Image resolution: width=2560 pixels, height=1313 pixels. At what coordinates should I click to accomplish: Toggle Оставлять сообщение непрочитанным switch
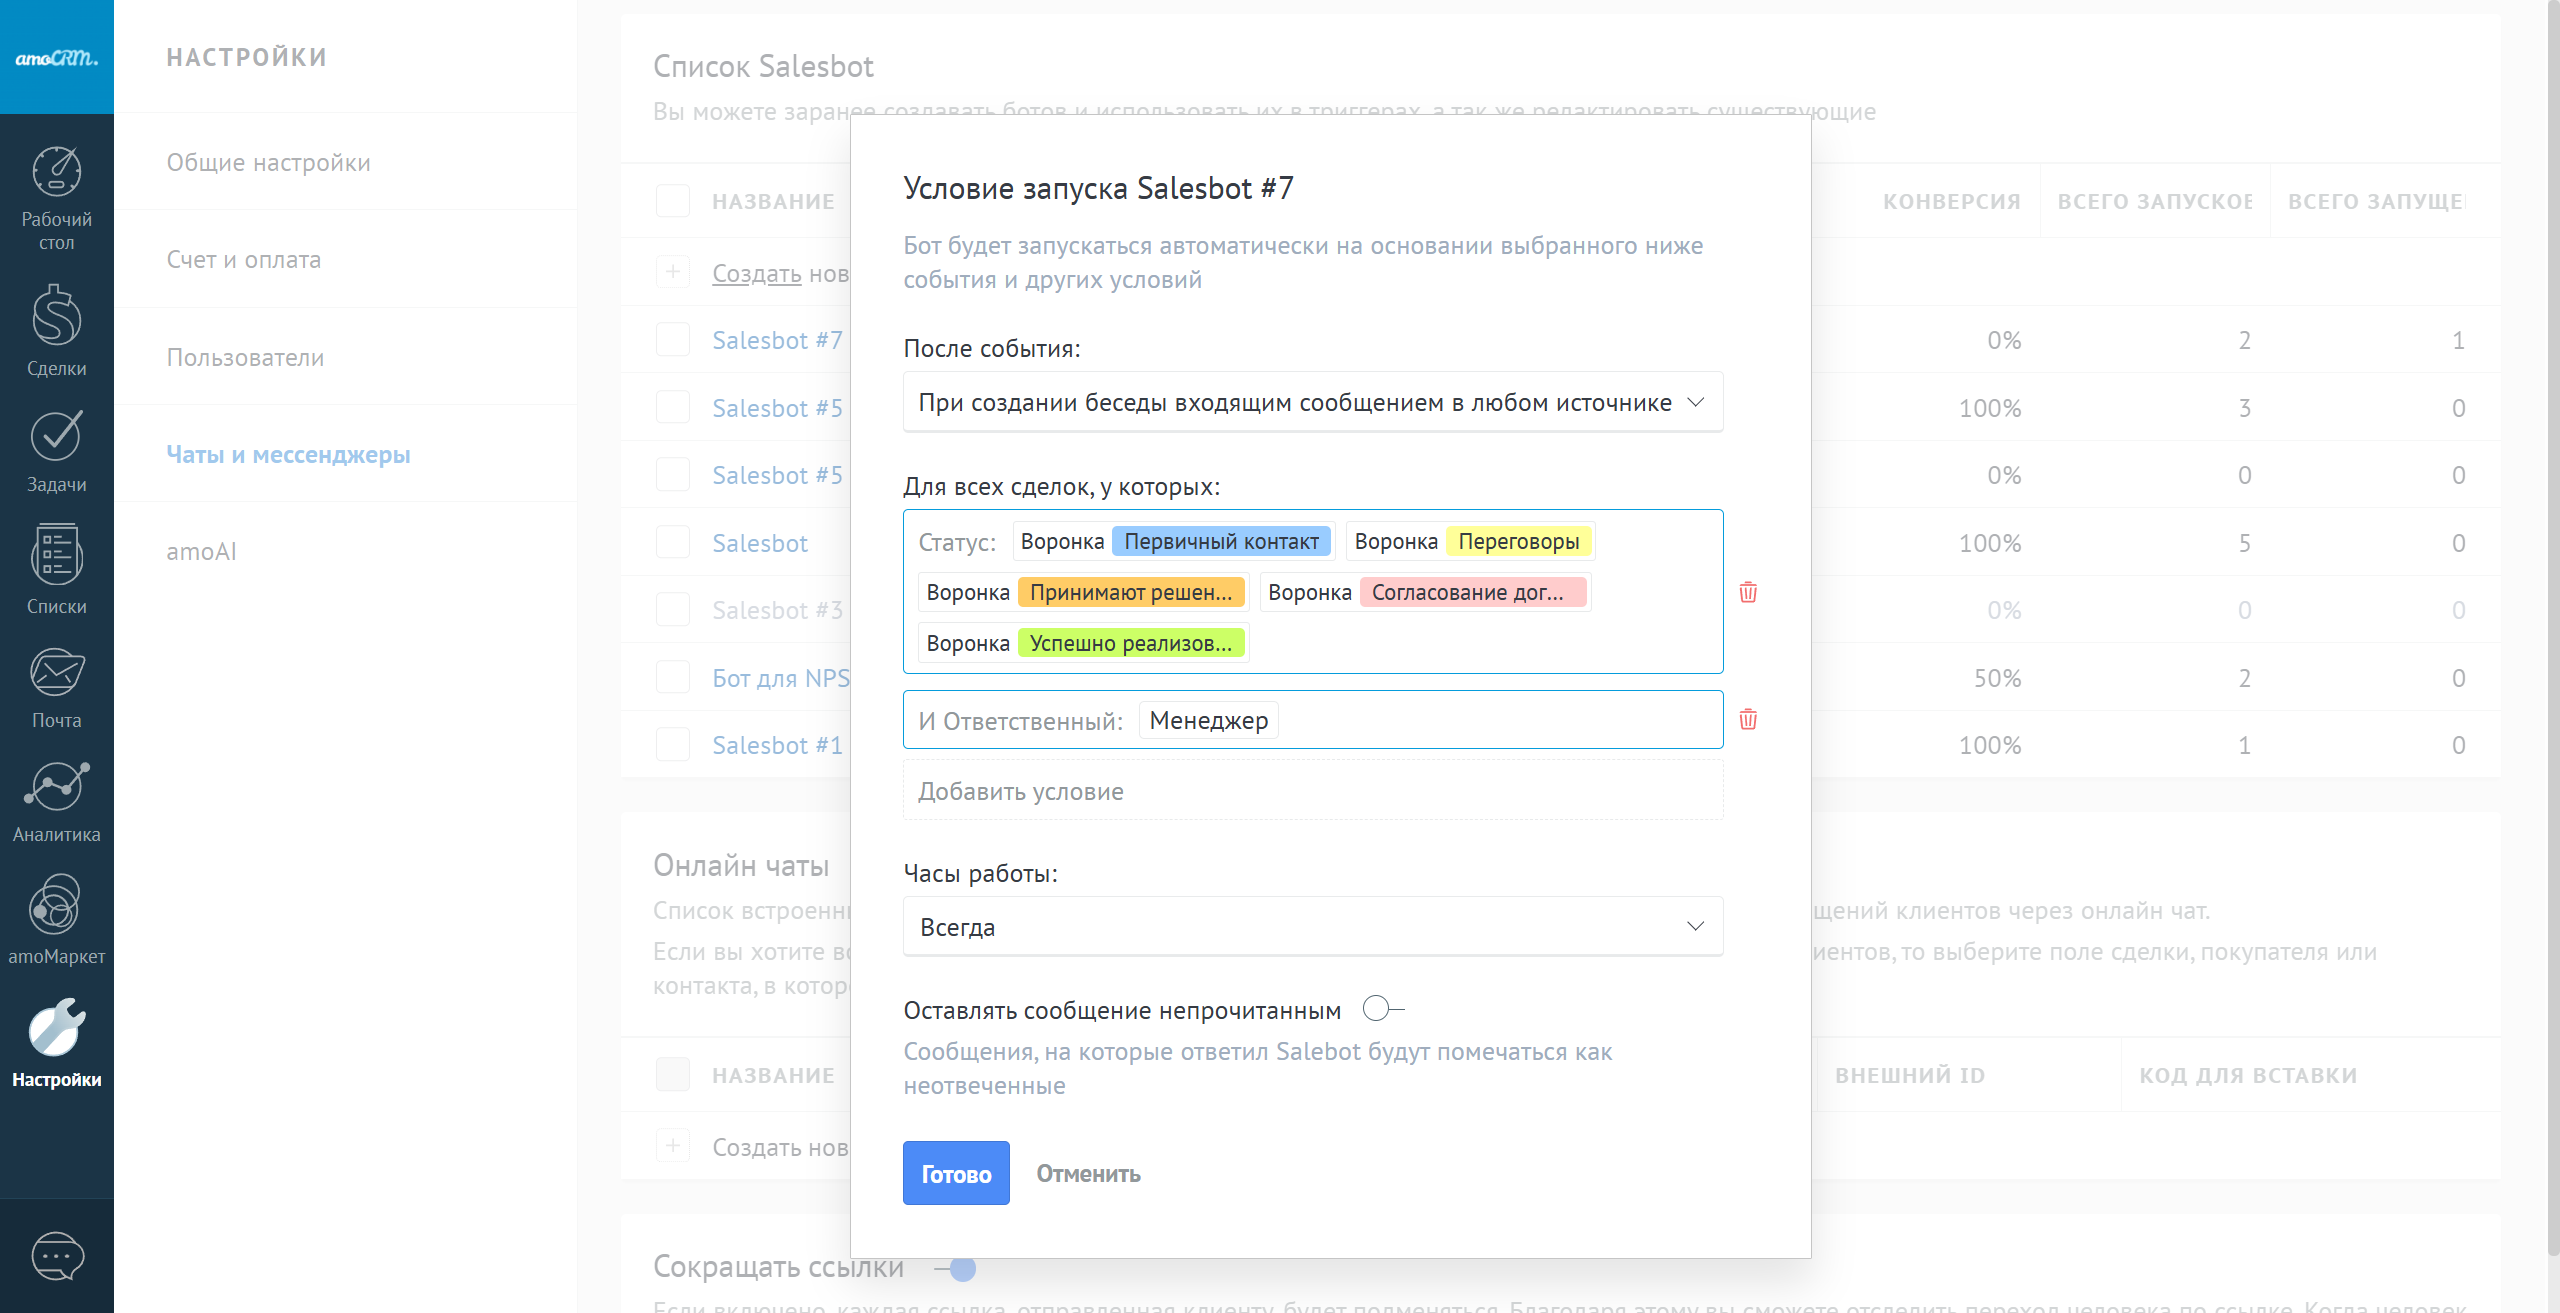[x=1383, y=1009]
